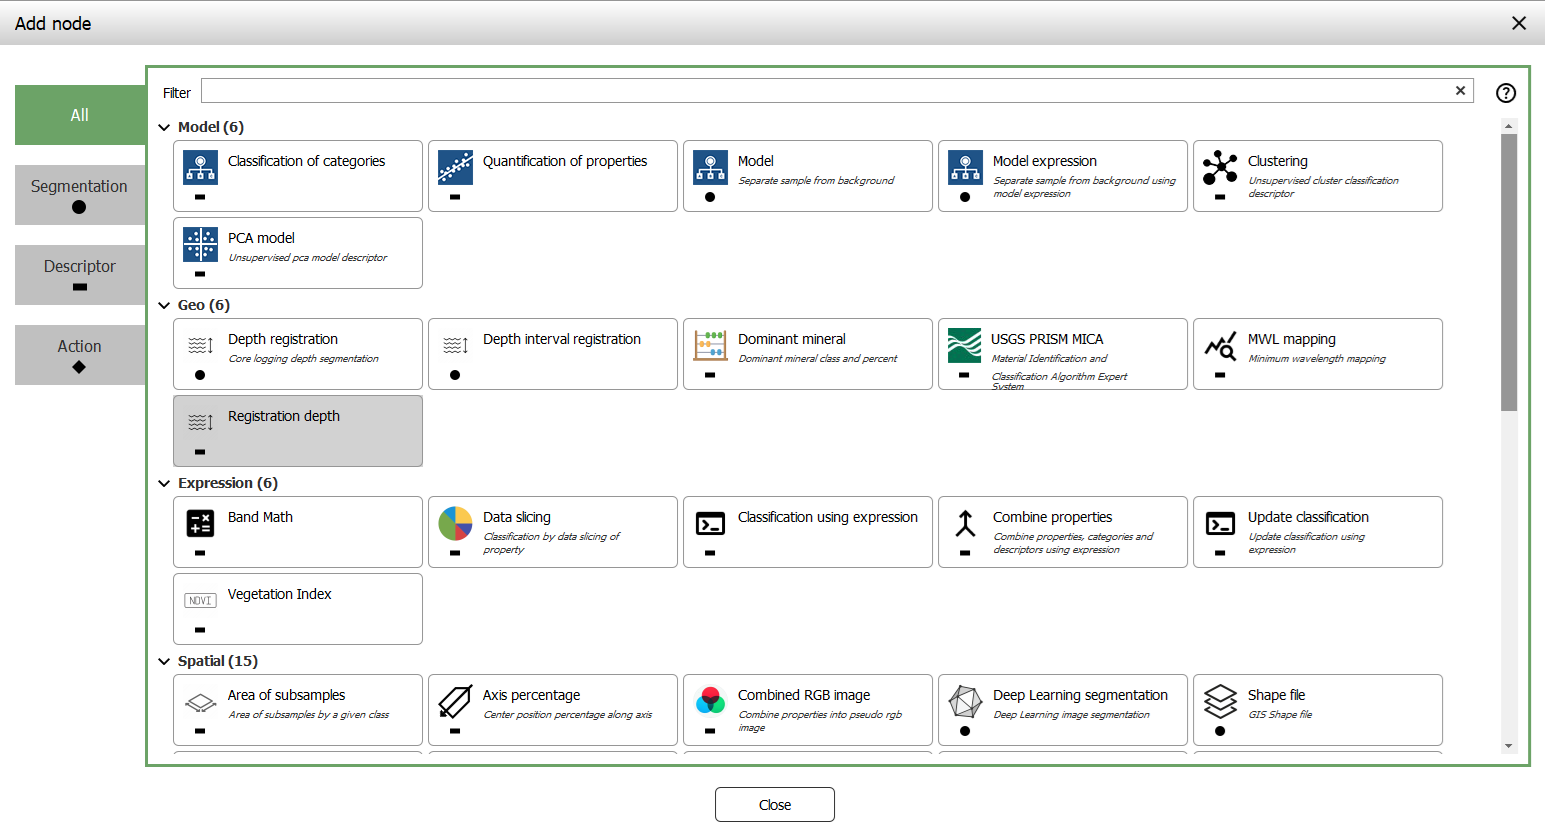Screen dimensions: 1545x834
Task: Click the USGS PRISM MICA icon
Action: pyautogui.click(x=964, y=345)
